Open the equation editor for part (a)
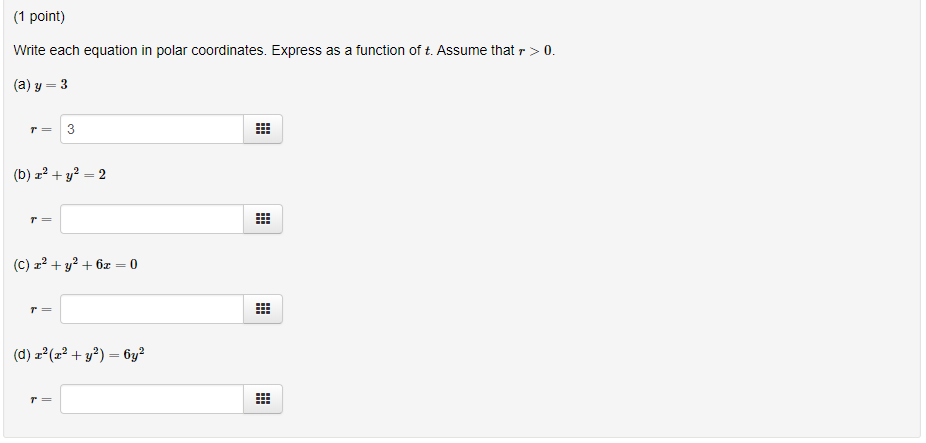 [263, 129]
